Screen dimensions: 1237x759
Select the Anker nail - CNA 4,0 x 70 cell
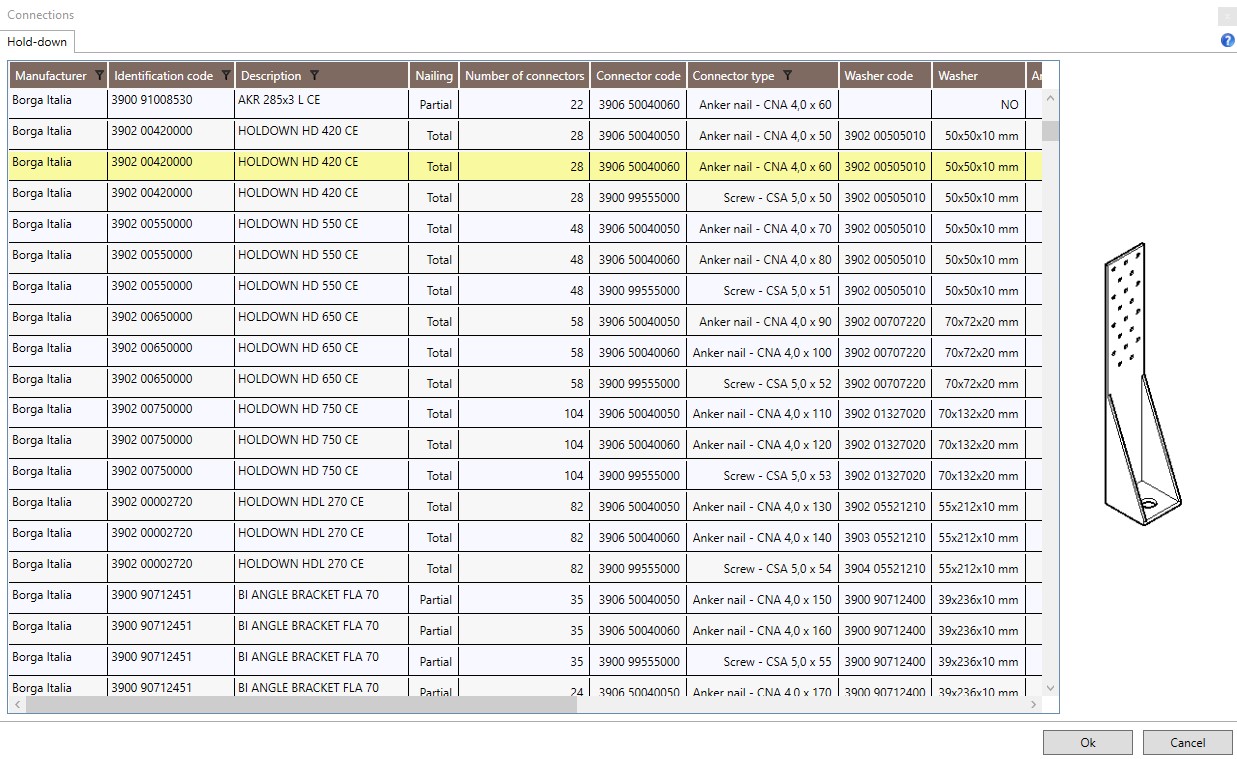click(763, 228)
